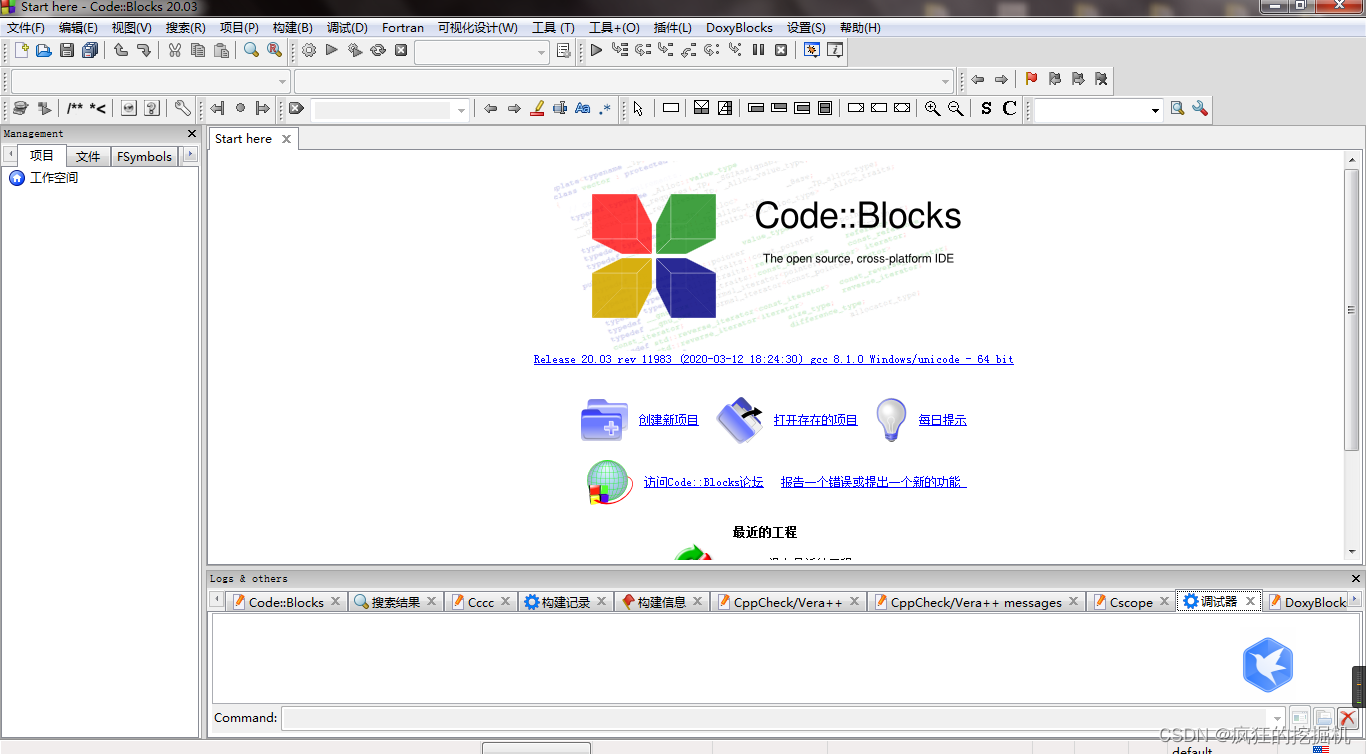Click the Rebuild cycle-arrows icon
The width and height of the screenshot is (1366, 754).
[x=378, y=50]
